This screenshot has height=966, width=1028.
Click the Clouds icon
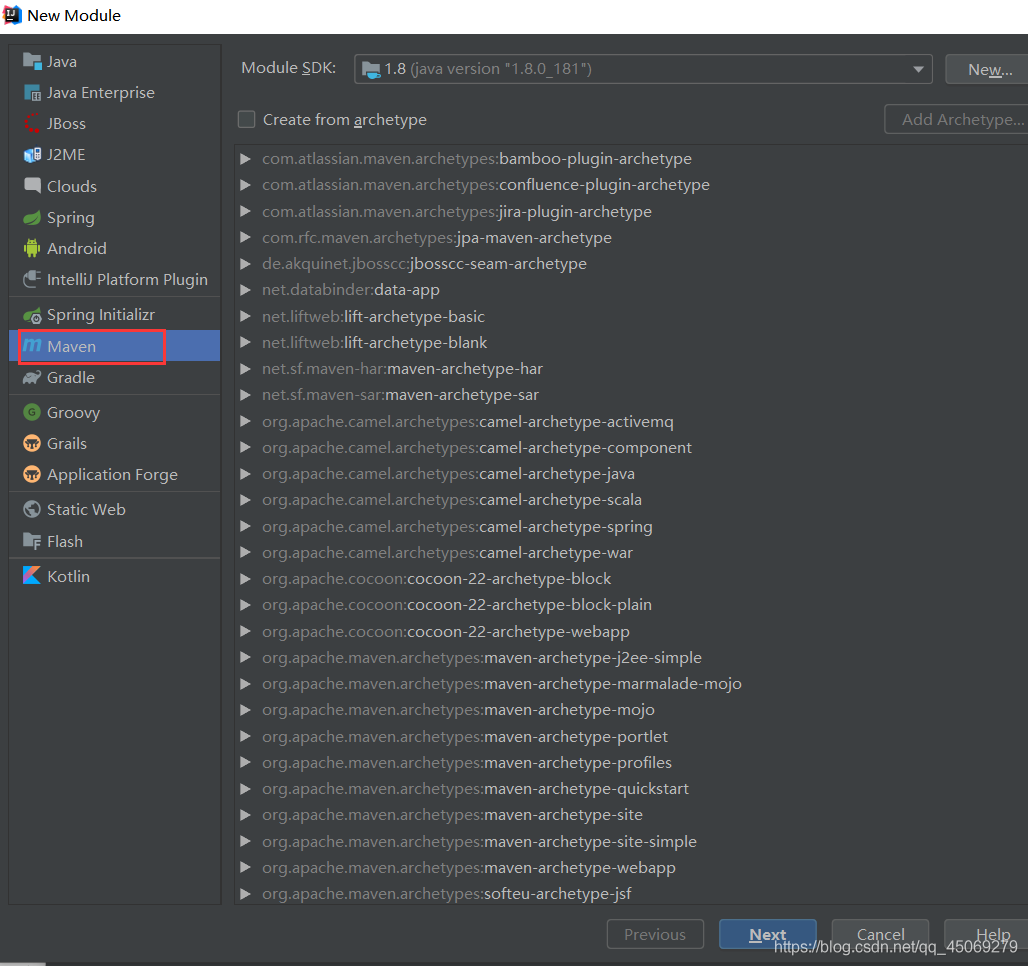tap(32, 186)
